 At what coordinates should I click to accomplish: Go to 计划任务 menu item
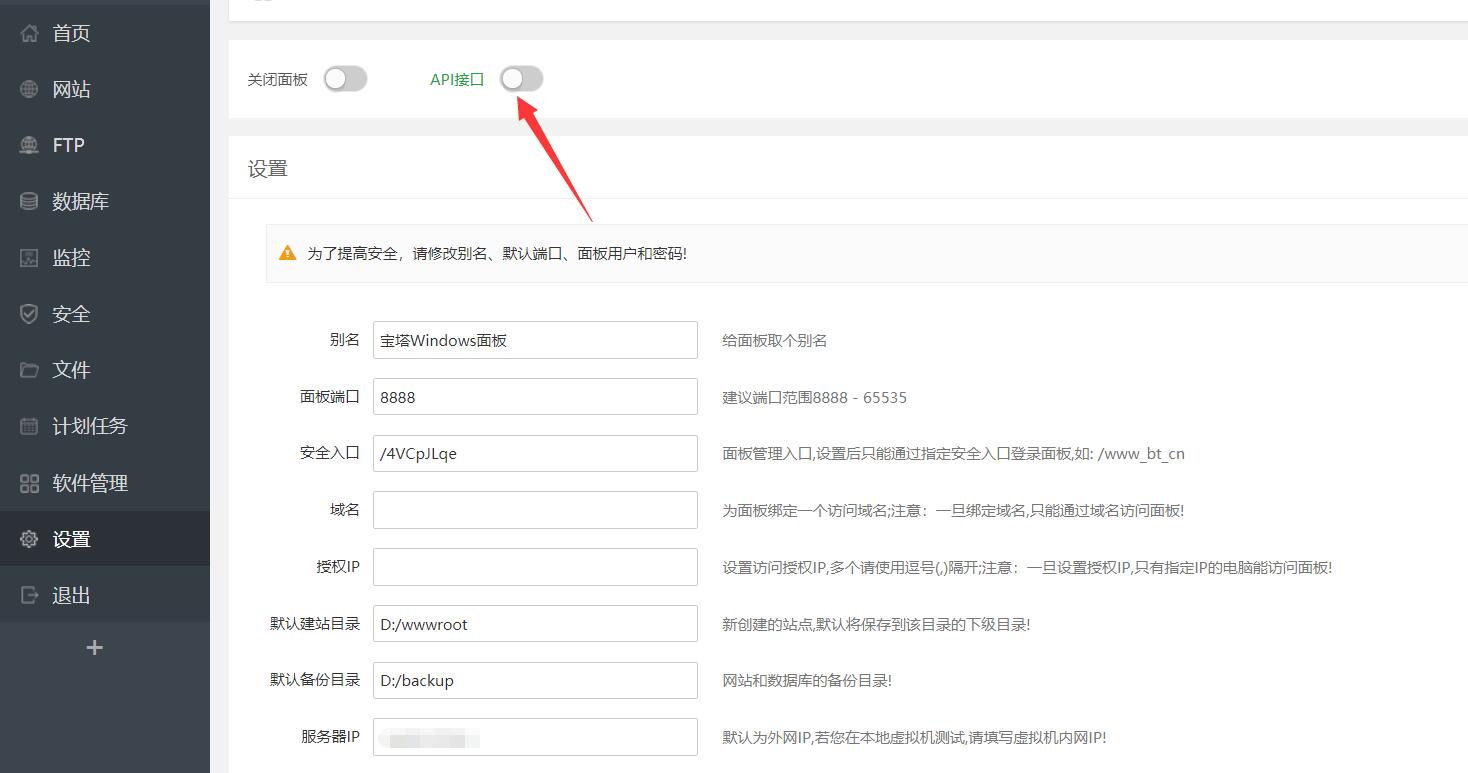(105, 426)
